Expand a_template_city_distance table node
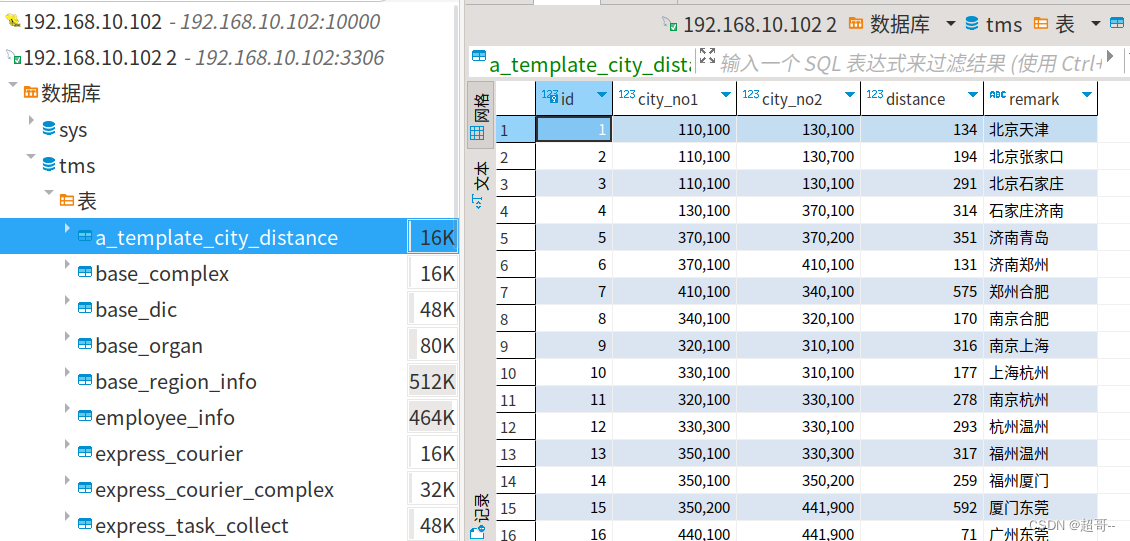Viewport: 1130px width, 541px height. point(67,228)
